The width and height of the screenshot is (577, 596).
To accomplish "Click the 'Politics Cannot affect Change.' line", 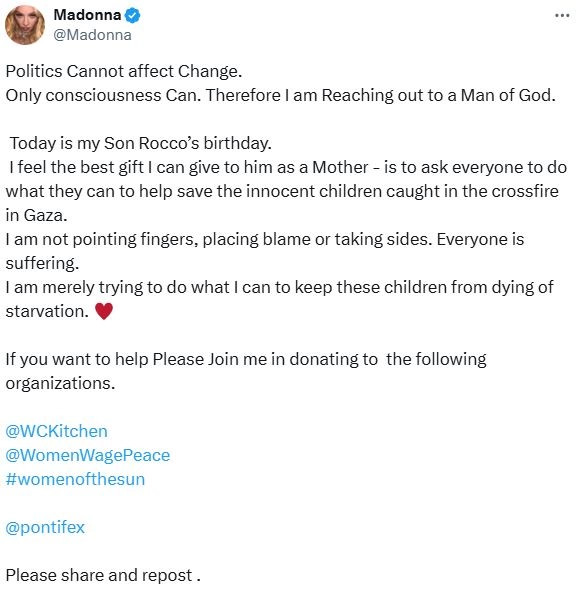I will (124, 71).
